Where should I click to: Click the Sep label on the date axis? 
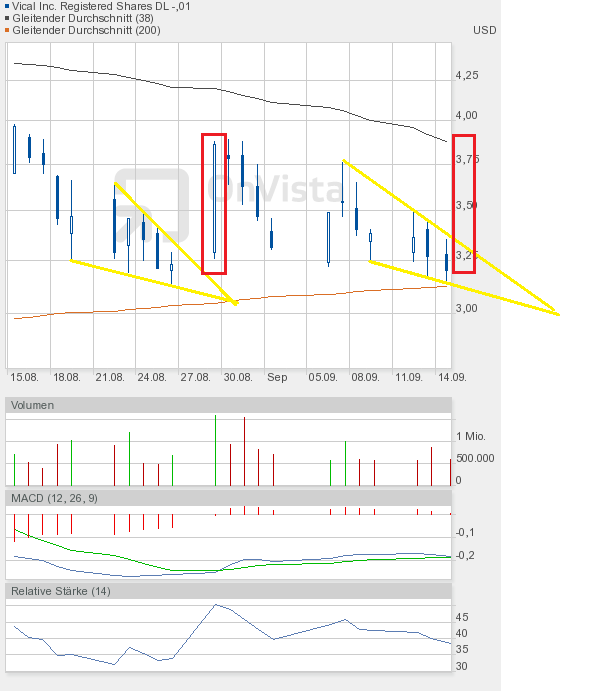coord(277,378)
